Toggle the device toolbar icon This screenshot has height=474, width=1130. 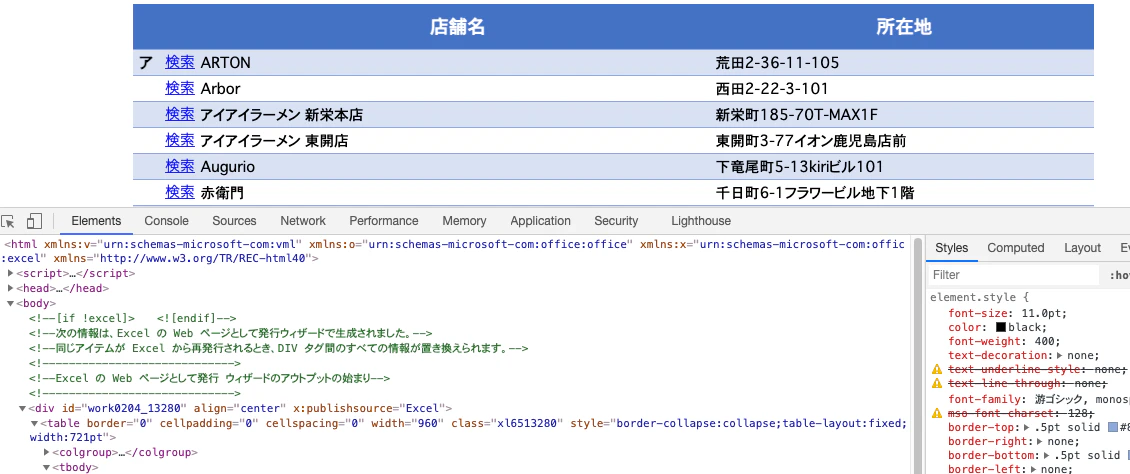34,221
